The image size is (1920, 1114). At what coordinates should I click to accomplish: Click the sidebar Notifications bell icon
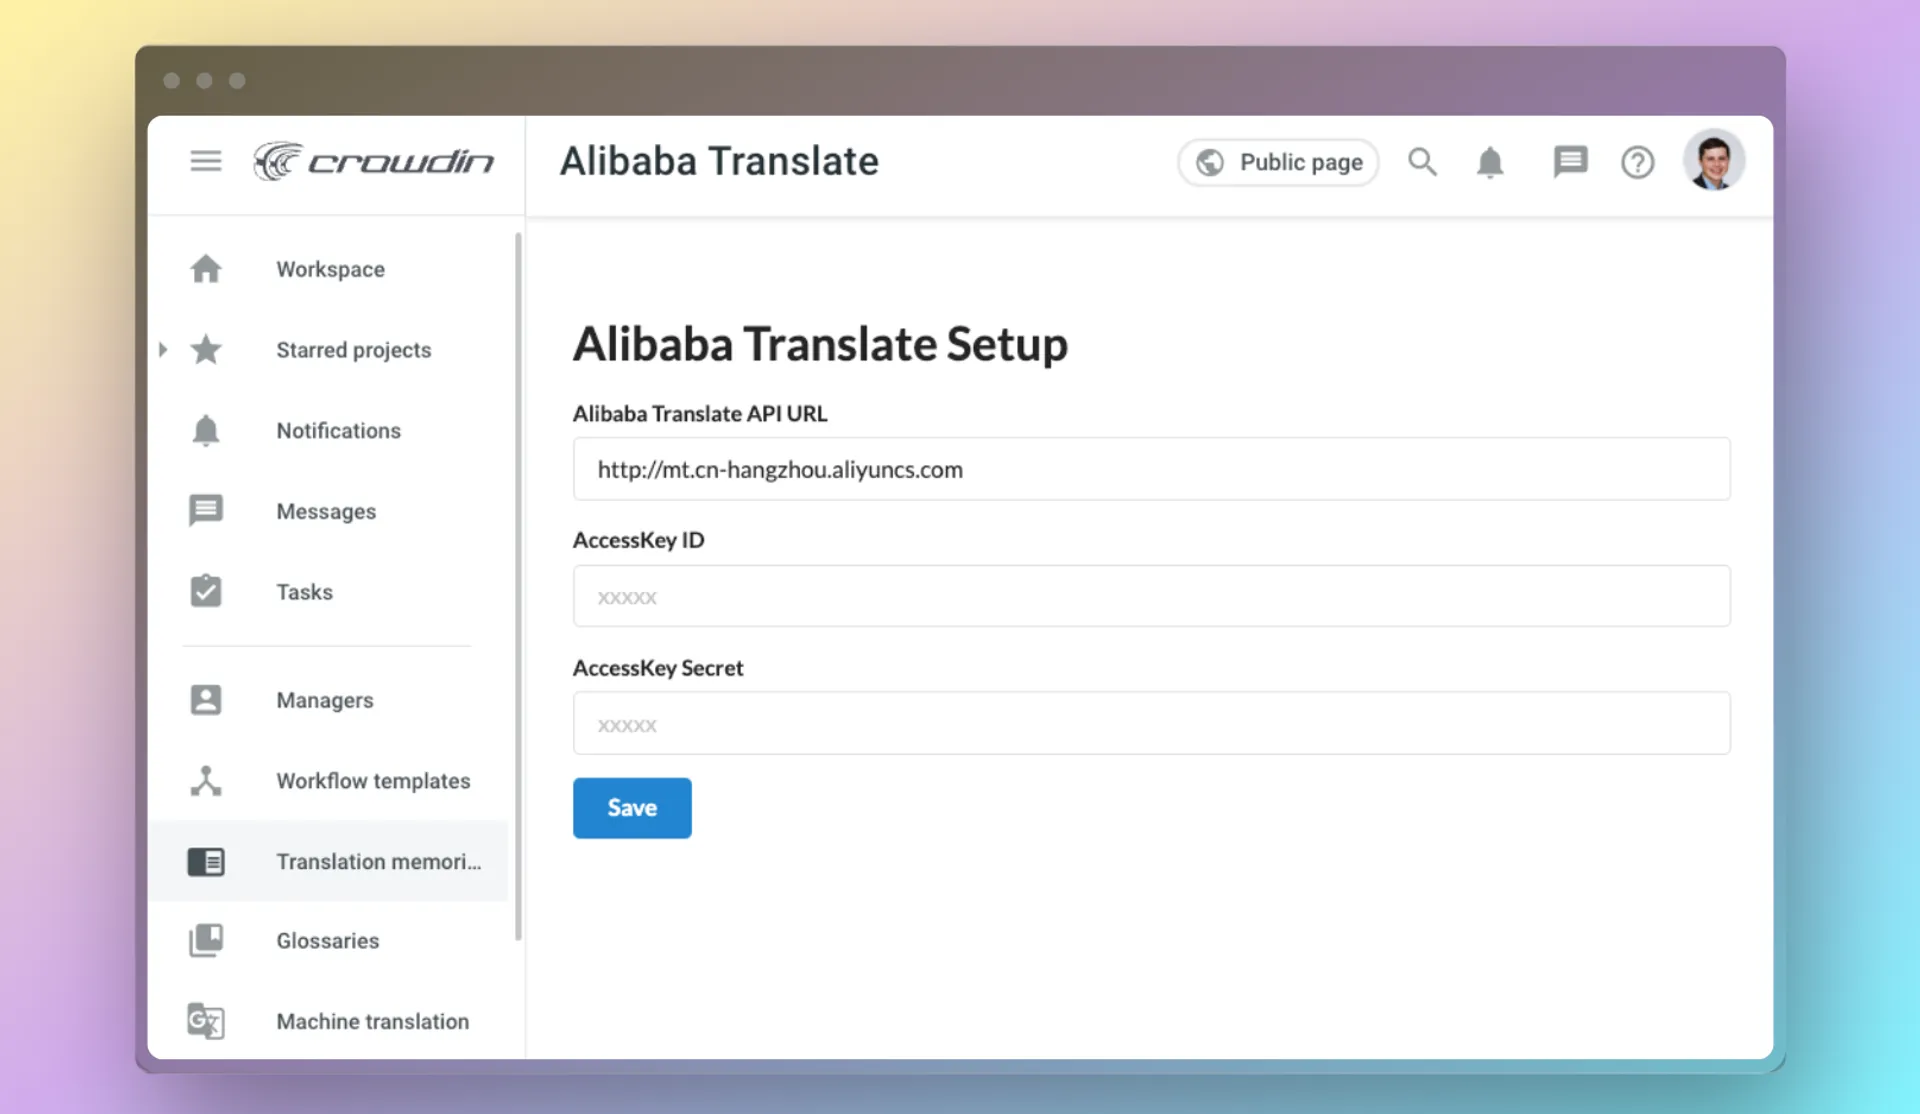206,430
